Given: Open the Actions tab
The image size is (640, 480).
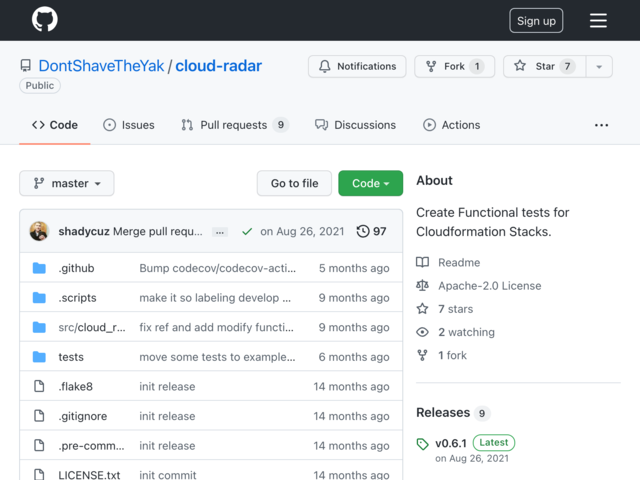Looking at the screenshot, I should (451, 125).
